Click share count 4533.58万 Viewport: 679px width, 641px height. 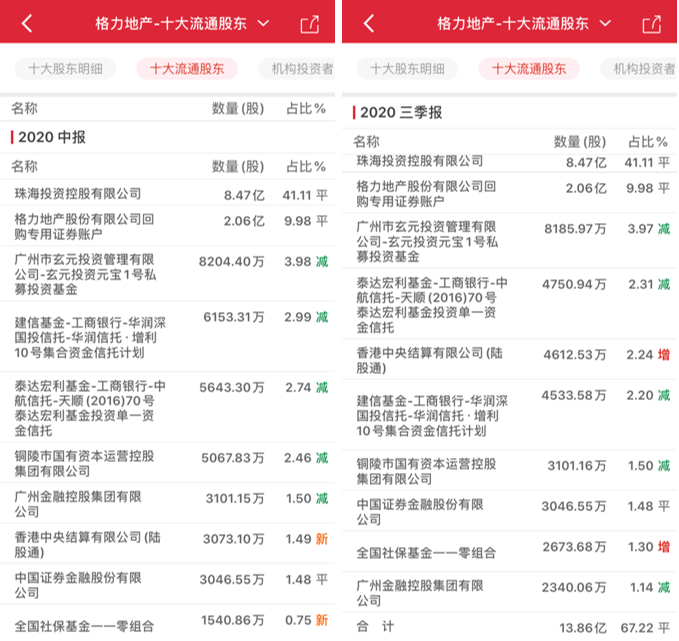(x=574, y=395)
